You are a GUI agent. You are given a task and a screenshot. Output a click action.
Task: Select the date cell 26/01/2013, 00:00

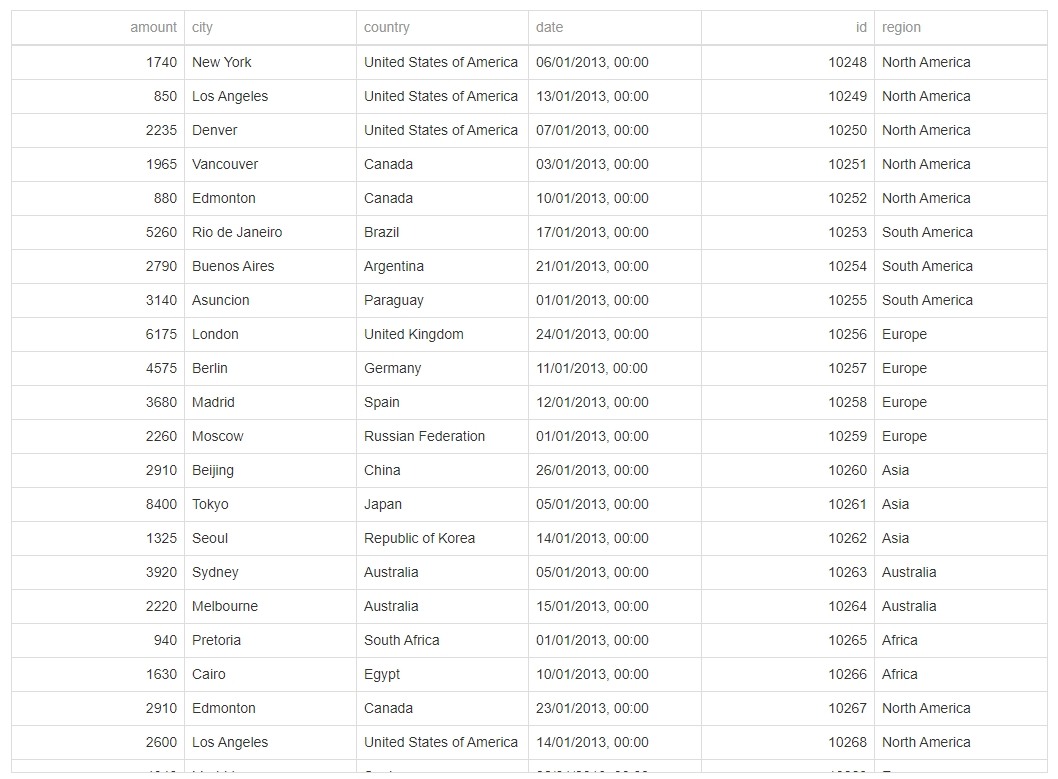pos(592,470)
